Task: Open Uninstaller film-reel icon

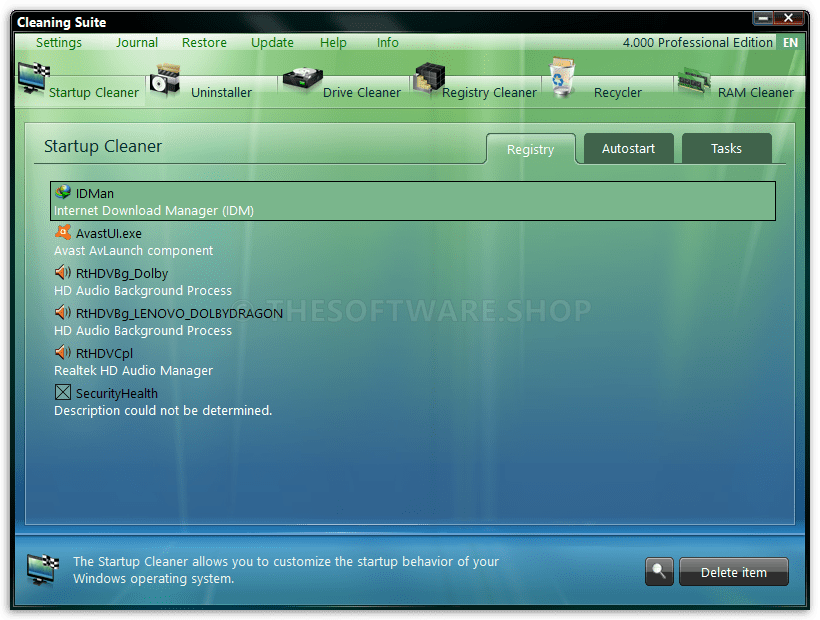Action: [x=165, y=80]
